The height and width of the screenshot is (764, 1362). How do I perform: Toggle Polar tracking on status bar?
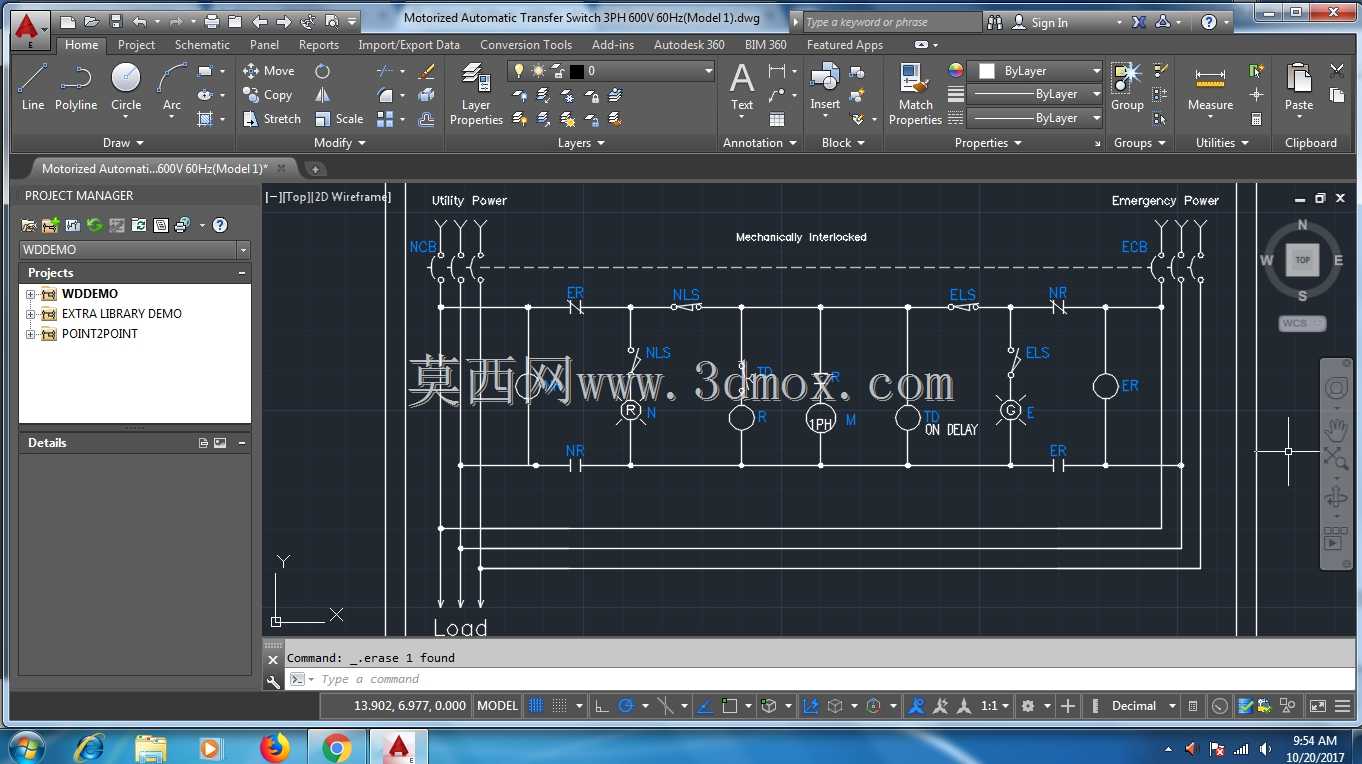(627, 706)
